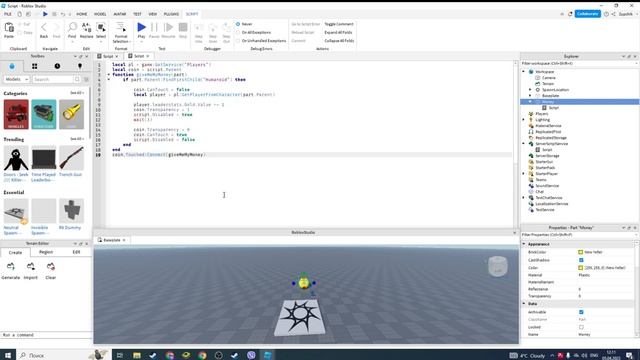Select StarterGui in Explorer
The height and width of the screenshot is (360, 640).
point(544,162)
